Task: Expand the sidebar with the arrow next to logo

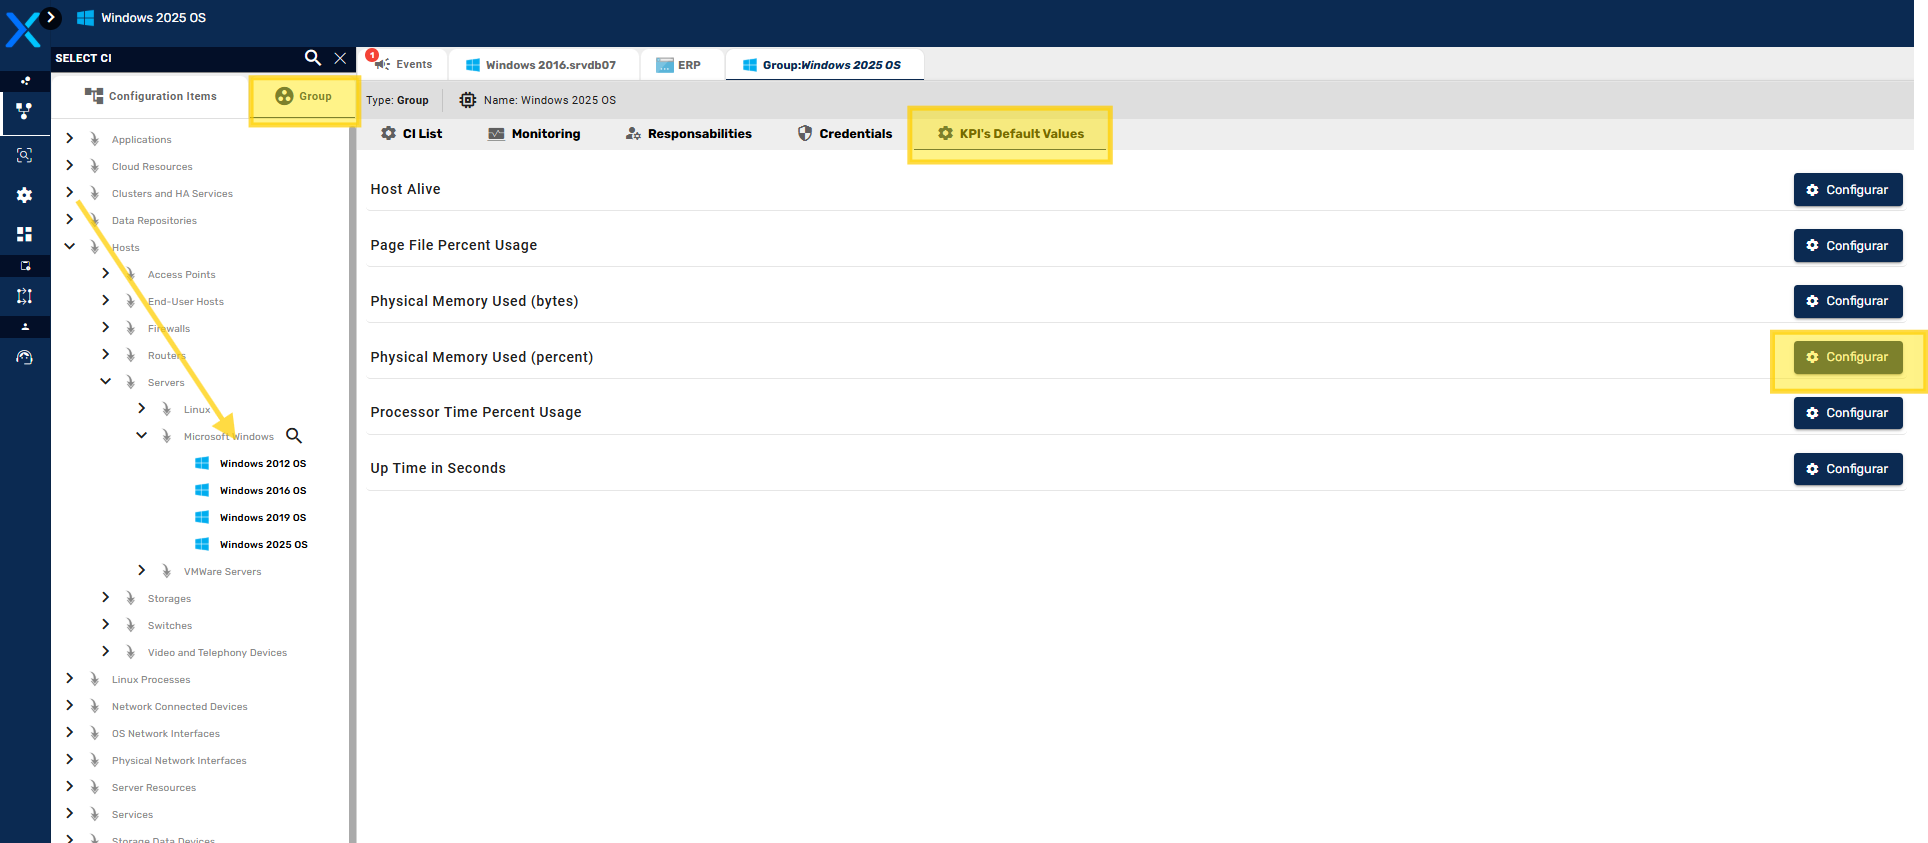Action: (x=51, y=17)
